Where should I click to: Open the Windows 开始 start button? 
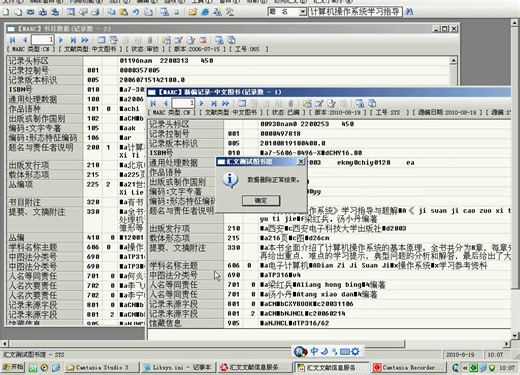coord(13,367)
